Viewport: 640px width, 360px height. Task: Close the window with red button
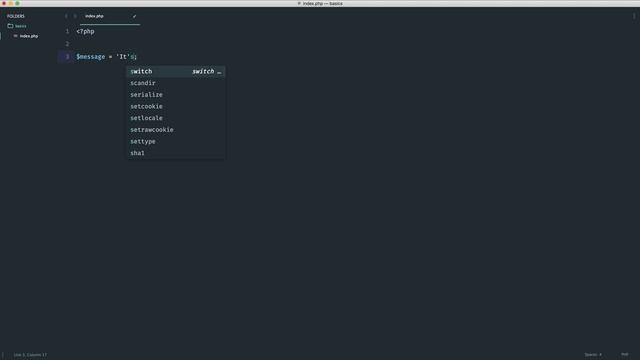click(4, 3)
